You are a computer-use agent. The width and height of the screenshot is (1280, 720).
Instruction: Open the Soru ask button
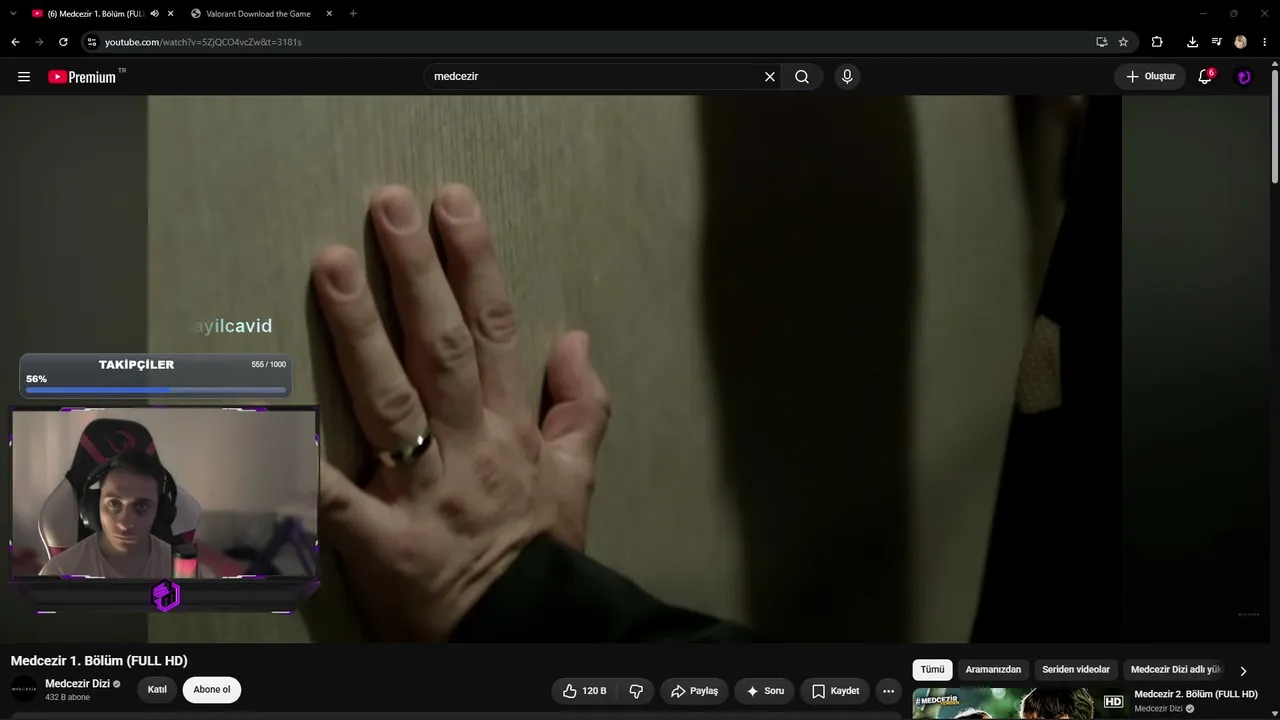765,691
